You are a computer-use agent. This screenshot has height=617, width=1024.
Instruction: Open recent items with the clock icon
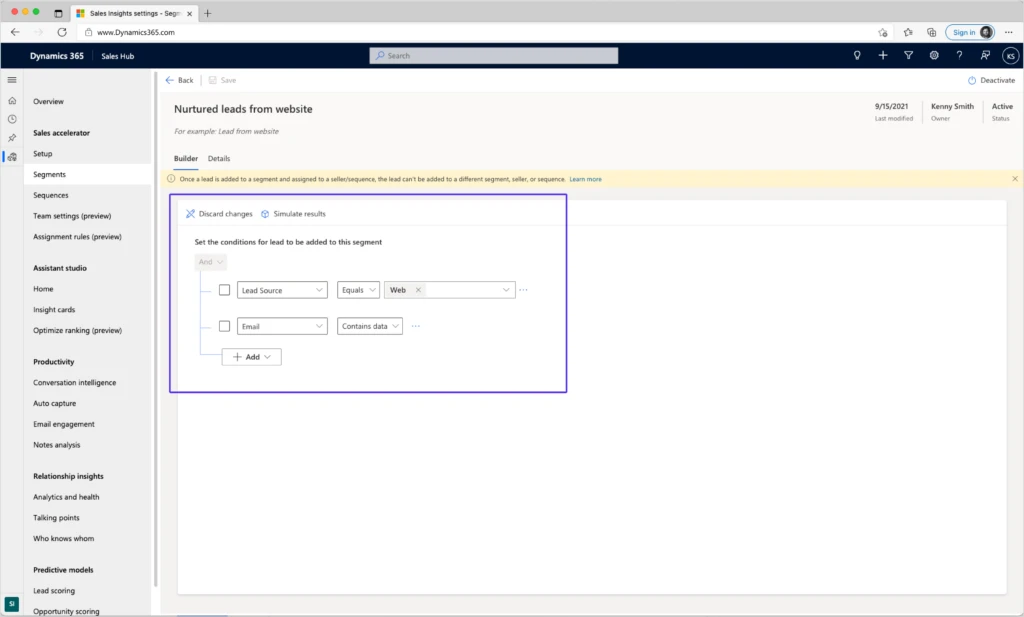coord(12,120)
